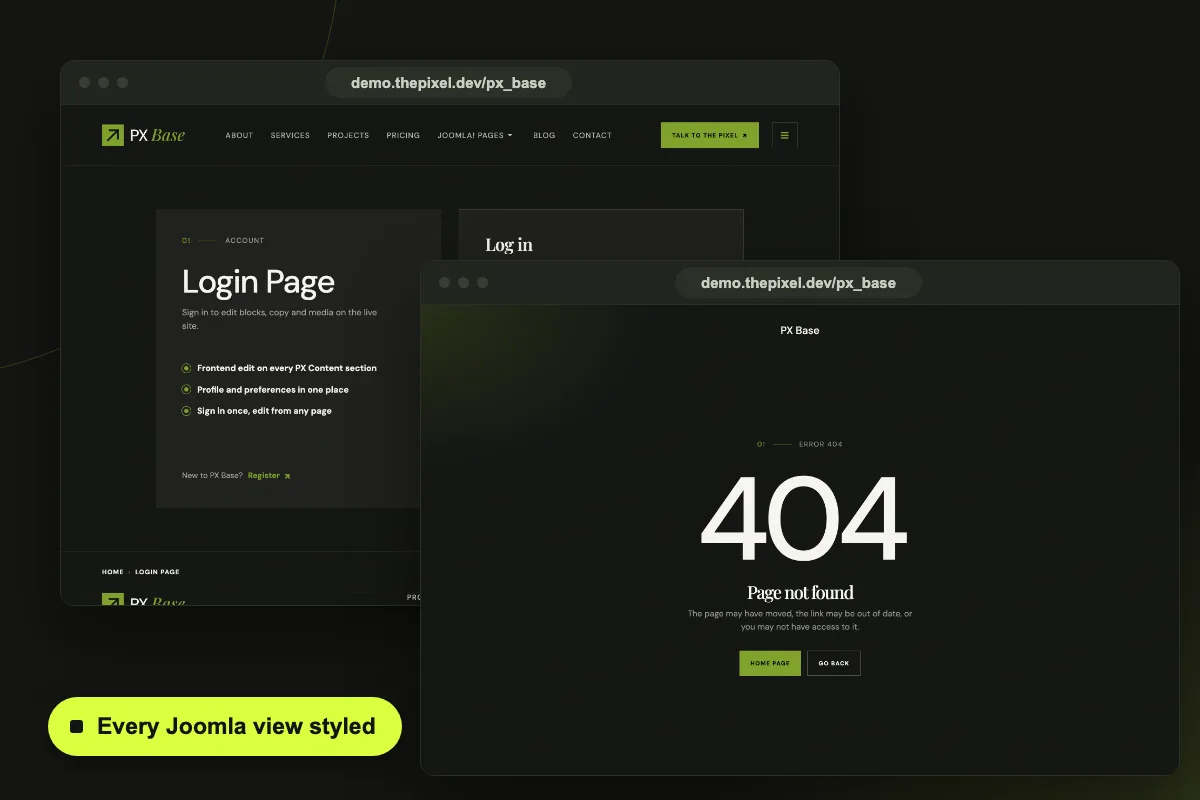
Task: Click Login Page breadcrumb entry
Action: [x=158, y=572]
